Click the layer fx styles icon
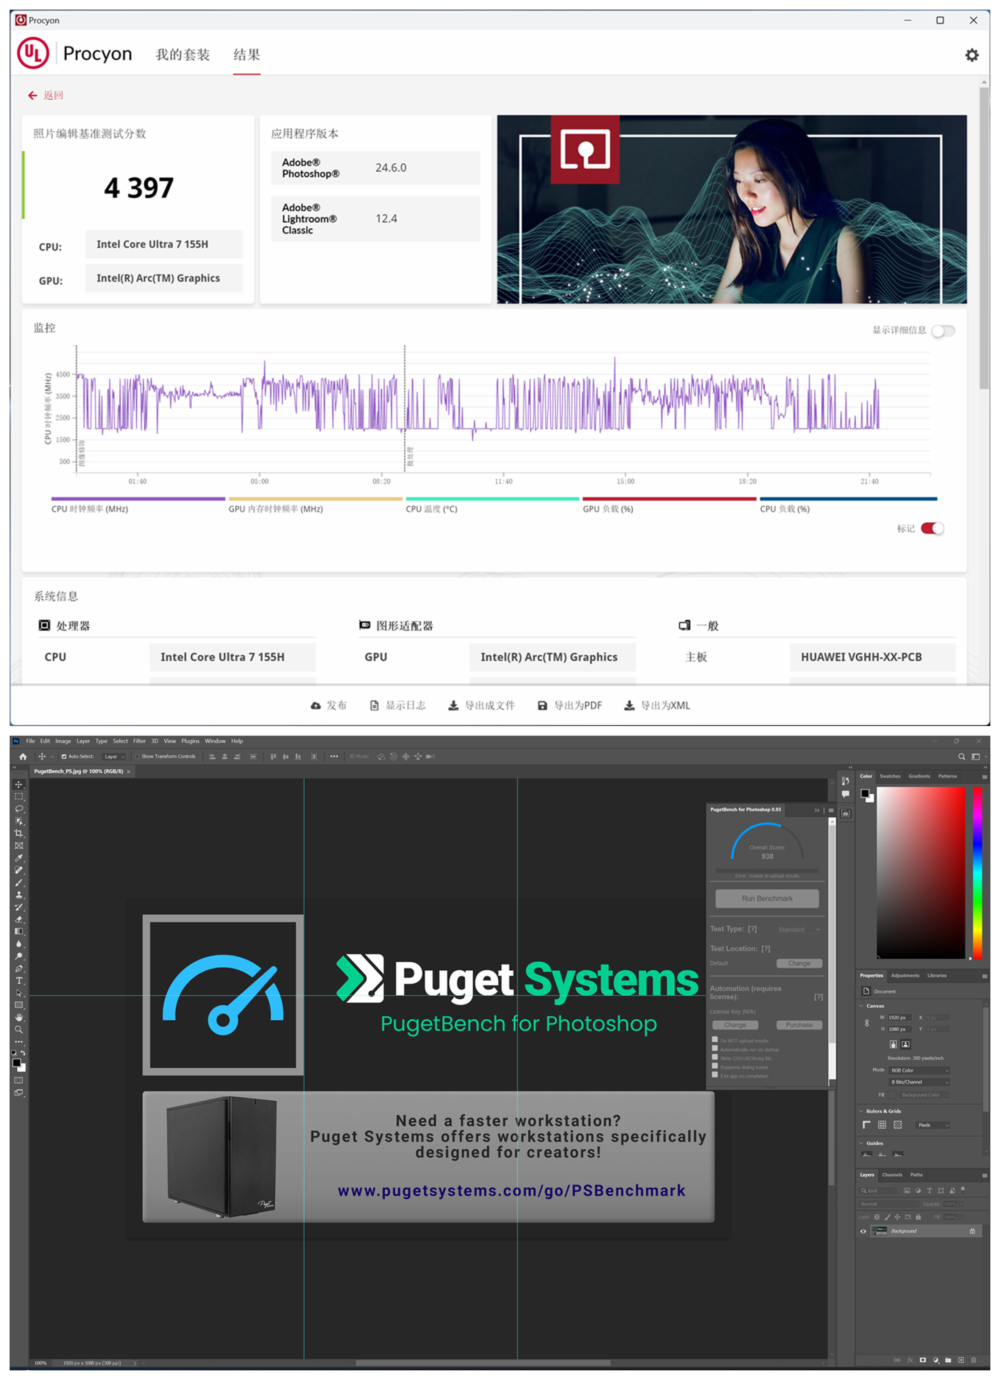Screen dimensions: 1000x1379 click(x=910, y=1360)
